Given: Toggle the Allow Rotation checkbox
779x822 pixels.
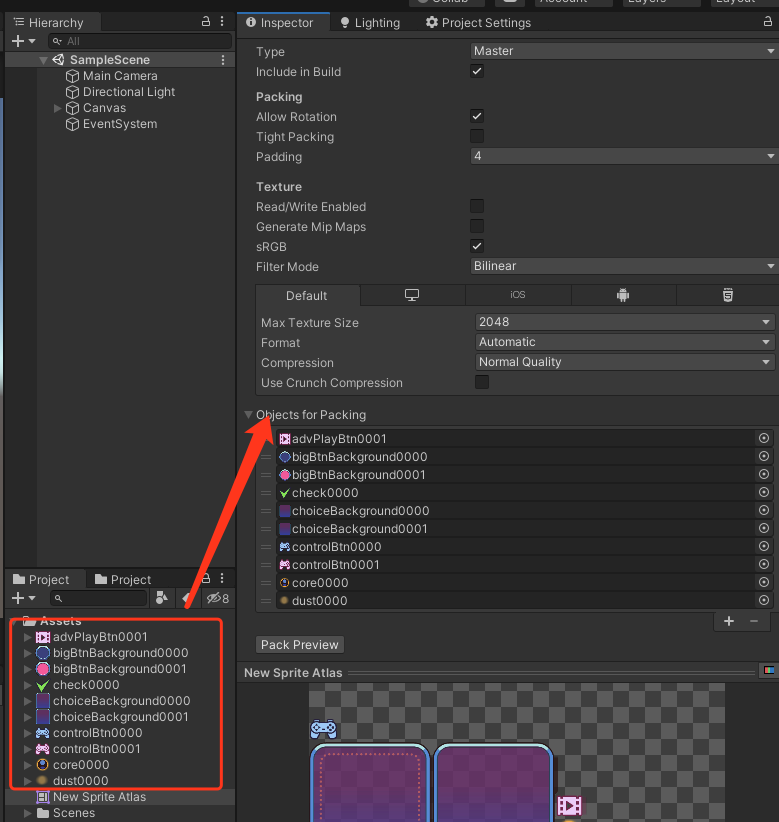Looking at the screenshot, I should (477, 116).
